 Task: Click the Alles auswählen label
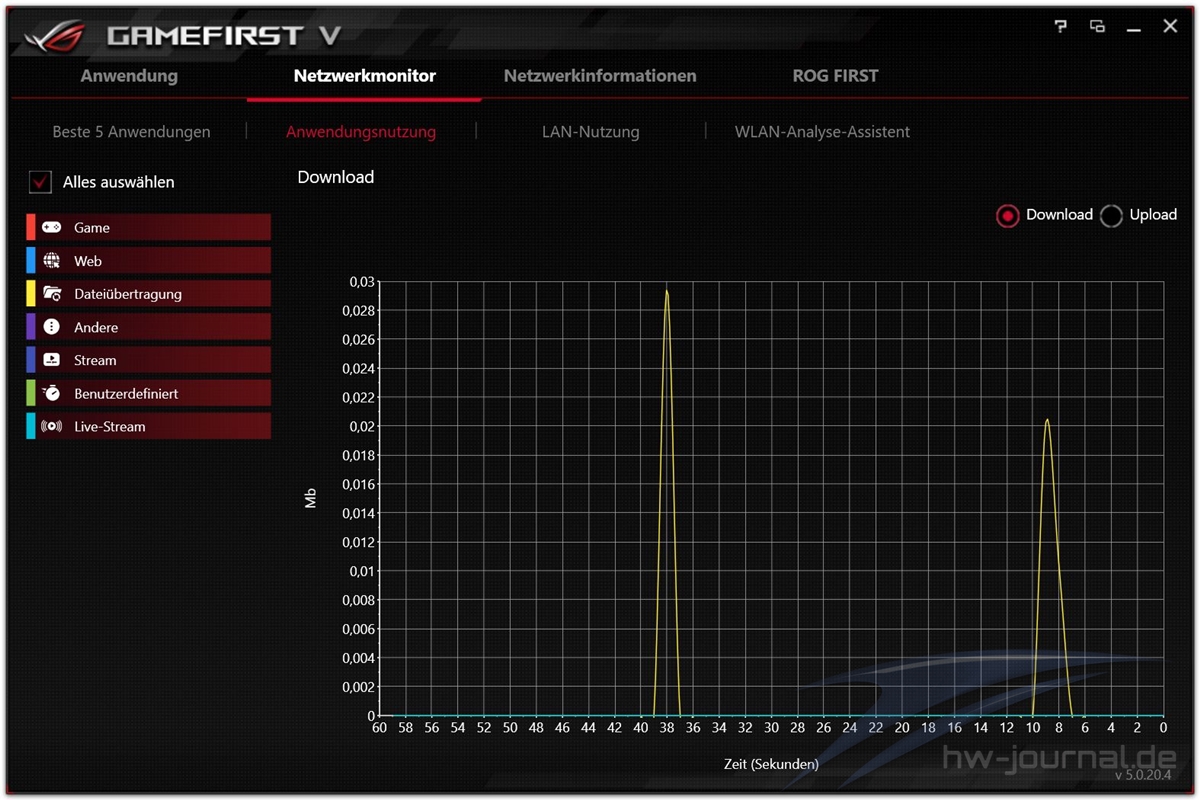(119, 182)
